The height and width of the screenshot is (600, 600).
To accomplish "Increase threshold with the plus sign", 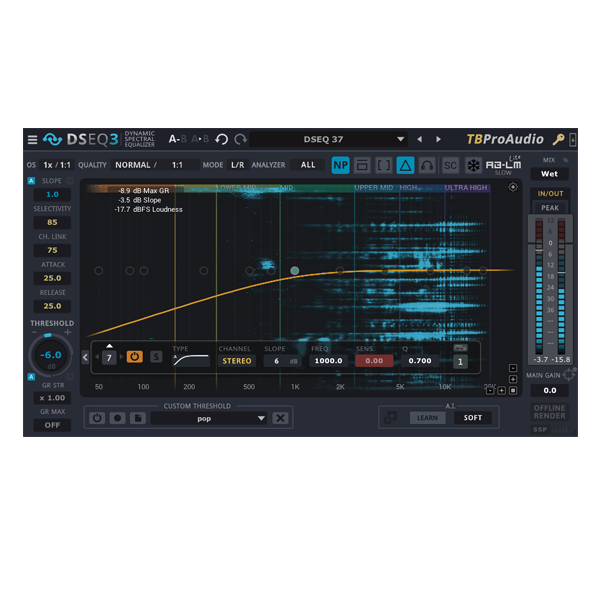I will [68, 332].
